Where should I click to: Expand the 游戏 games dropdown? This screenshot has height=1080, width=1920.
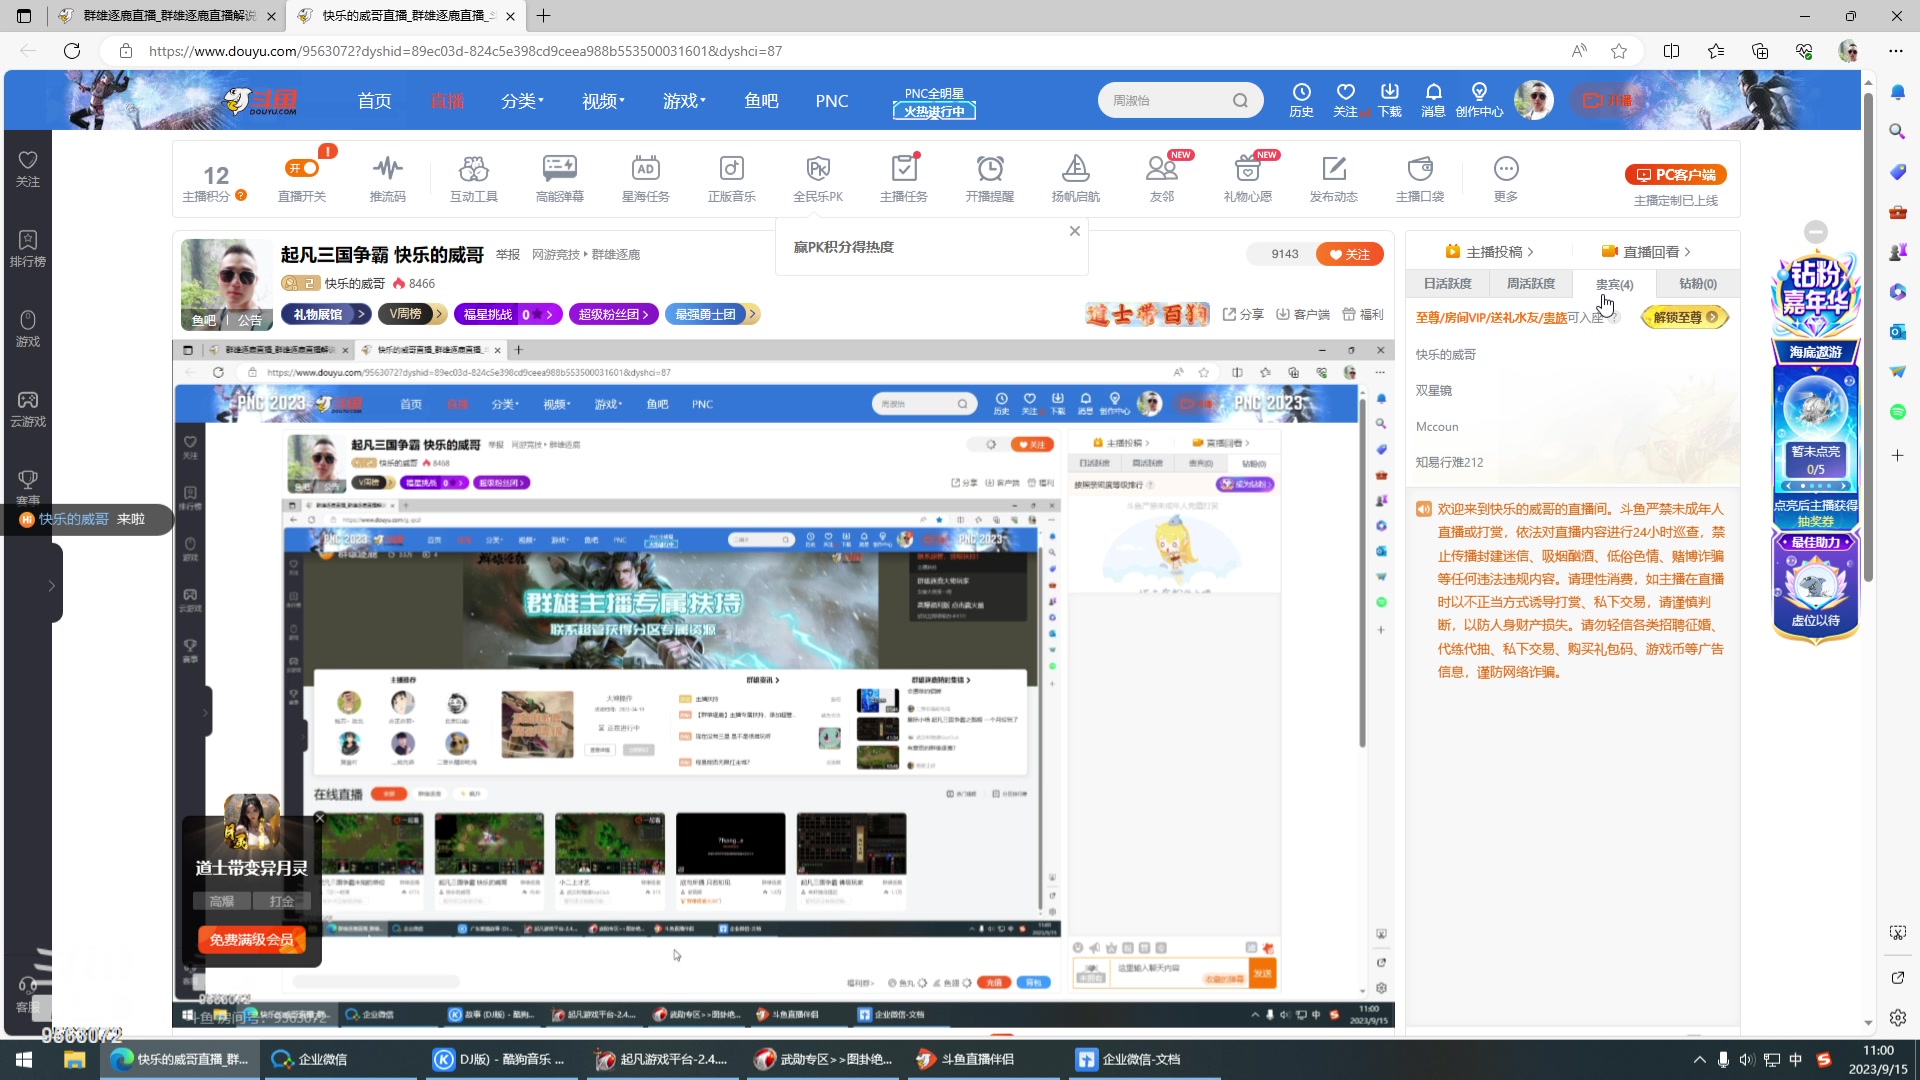pos(684,101)
